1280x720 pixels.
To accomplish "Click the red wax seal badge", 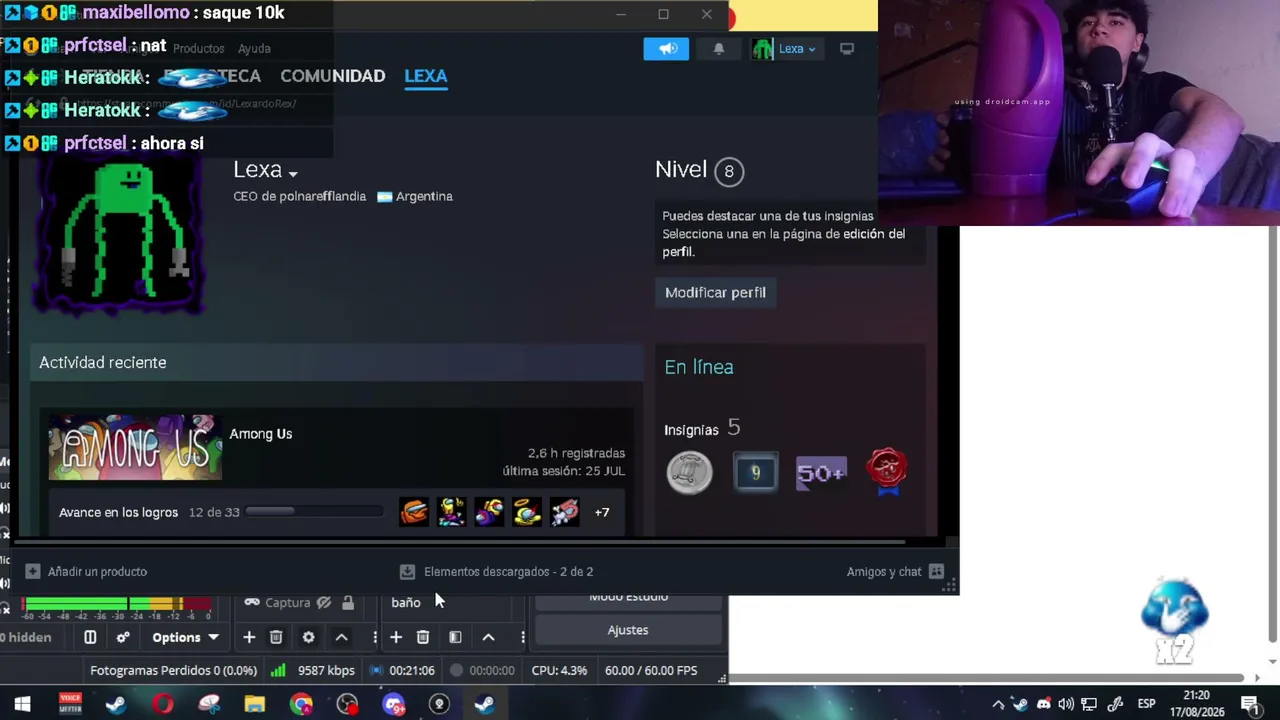I will 887,472.
